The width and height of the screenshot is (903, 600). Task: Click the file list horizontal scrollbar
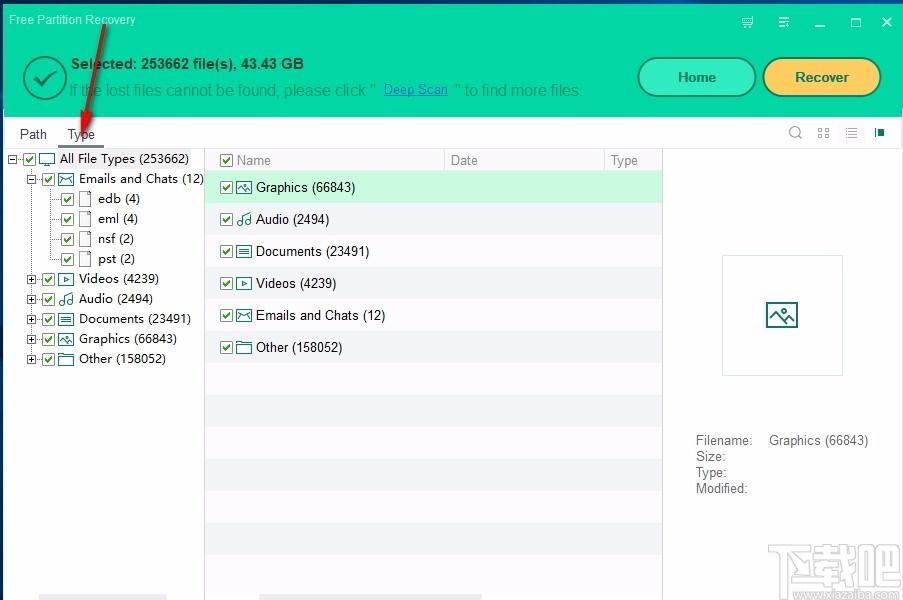tap(370, 597)
